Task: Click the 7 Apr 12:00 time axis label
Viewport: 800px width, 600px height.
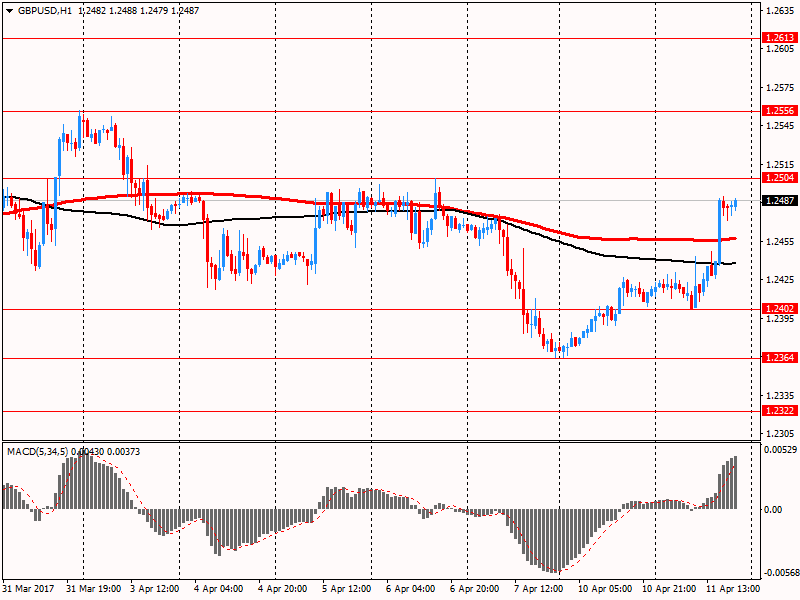Action: click(539, 589)
